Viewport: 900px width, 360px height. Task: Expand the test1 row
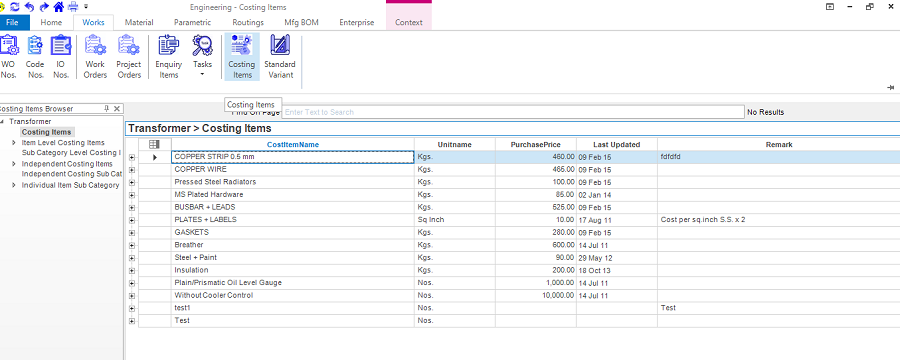pyautogui.click(x=132, y=309)
